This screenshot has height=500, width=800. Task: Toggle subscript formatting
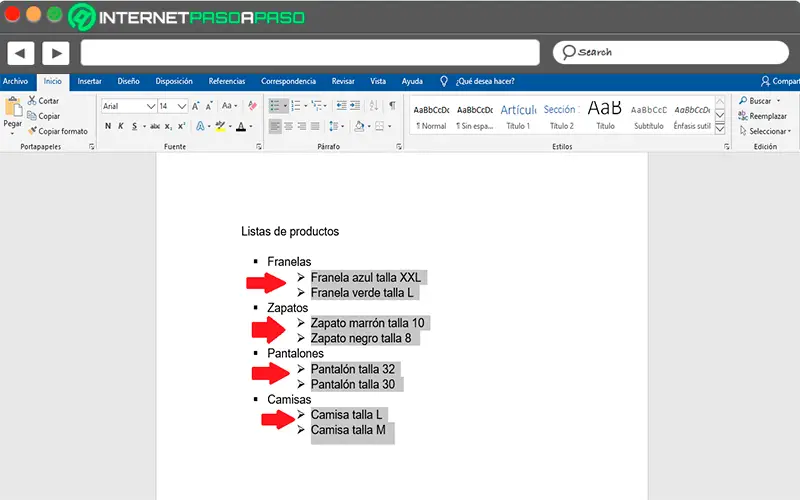click(x=168, y=127)
